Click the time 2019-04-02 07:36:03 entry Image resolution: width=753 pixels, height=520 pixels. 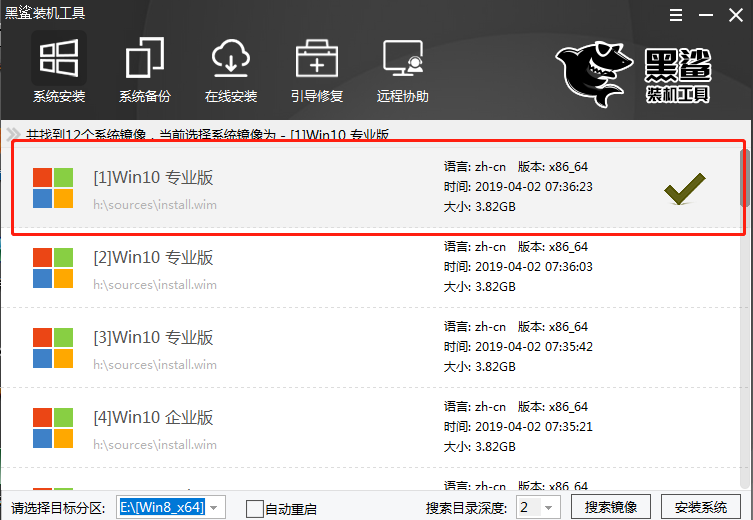click(x=518, y=266)
